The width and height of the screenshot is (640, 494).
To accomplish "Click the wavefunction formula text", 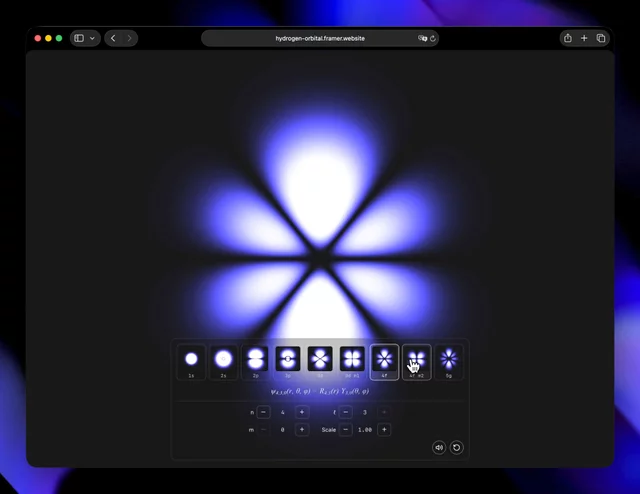I will (x=320, y=391).
